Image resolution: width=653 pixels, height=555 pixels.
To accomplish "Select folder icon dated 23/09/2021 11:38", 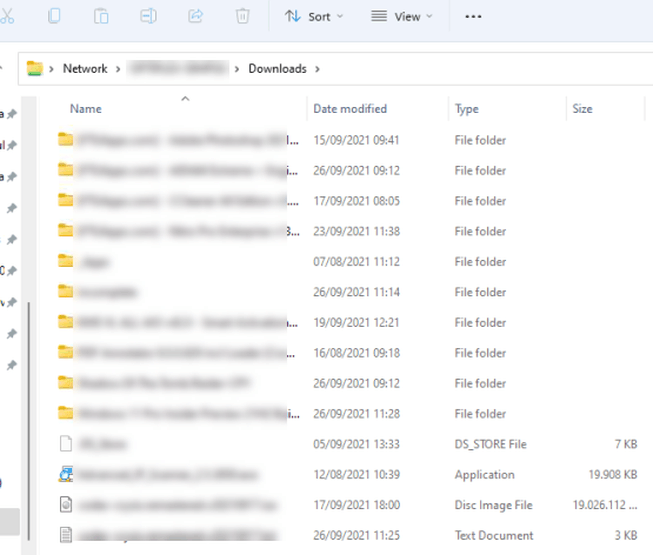I will tap(65, 230).
